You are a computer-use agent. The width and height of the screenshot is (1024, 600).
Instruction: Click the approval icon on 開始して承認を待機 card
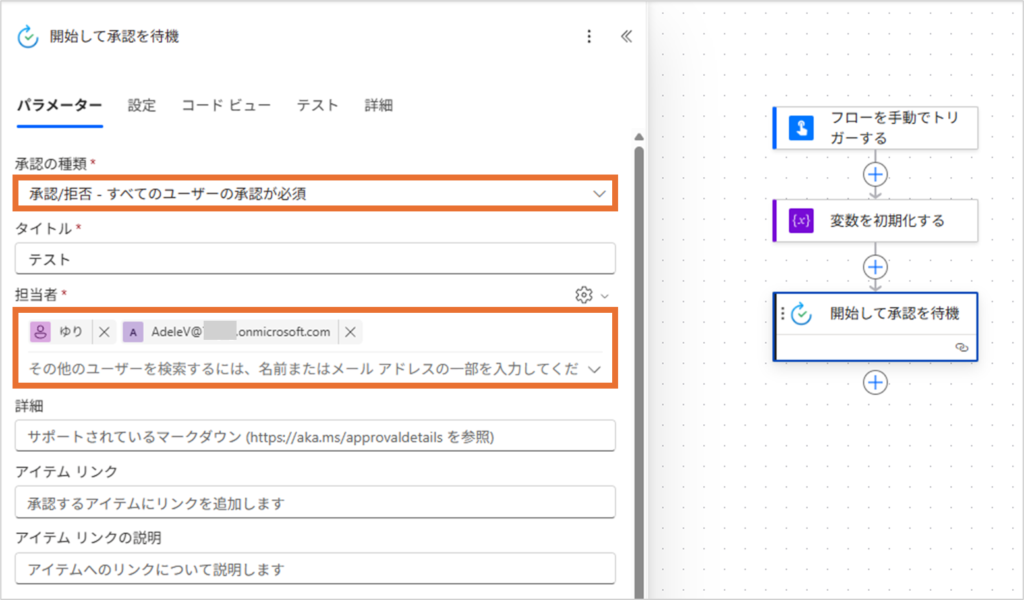click(802, 314)
